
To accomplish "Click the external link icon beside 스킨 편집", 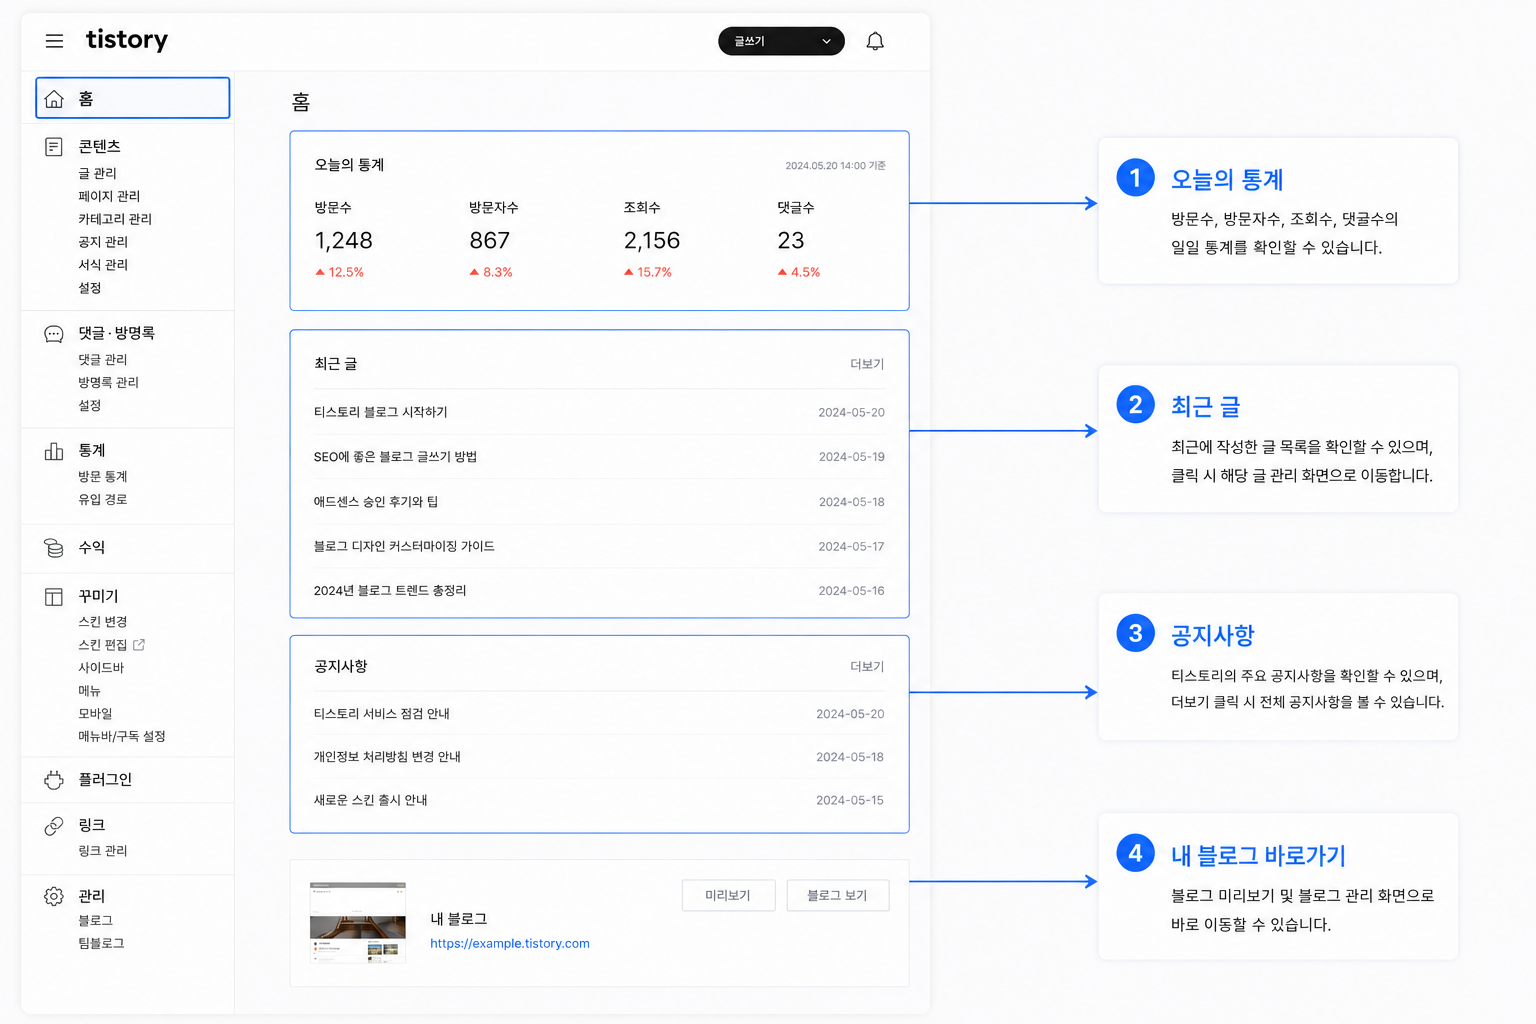I will point(139,645).
